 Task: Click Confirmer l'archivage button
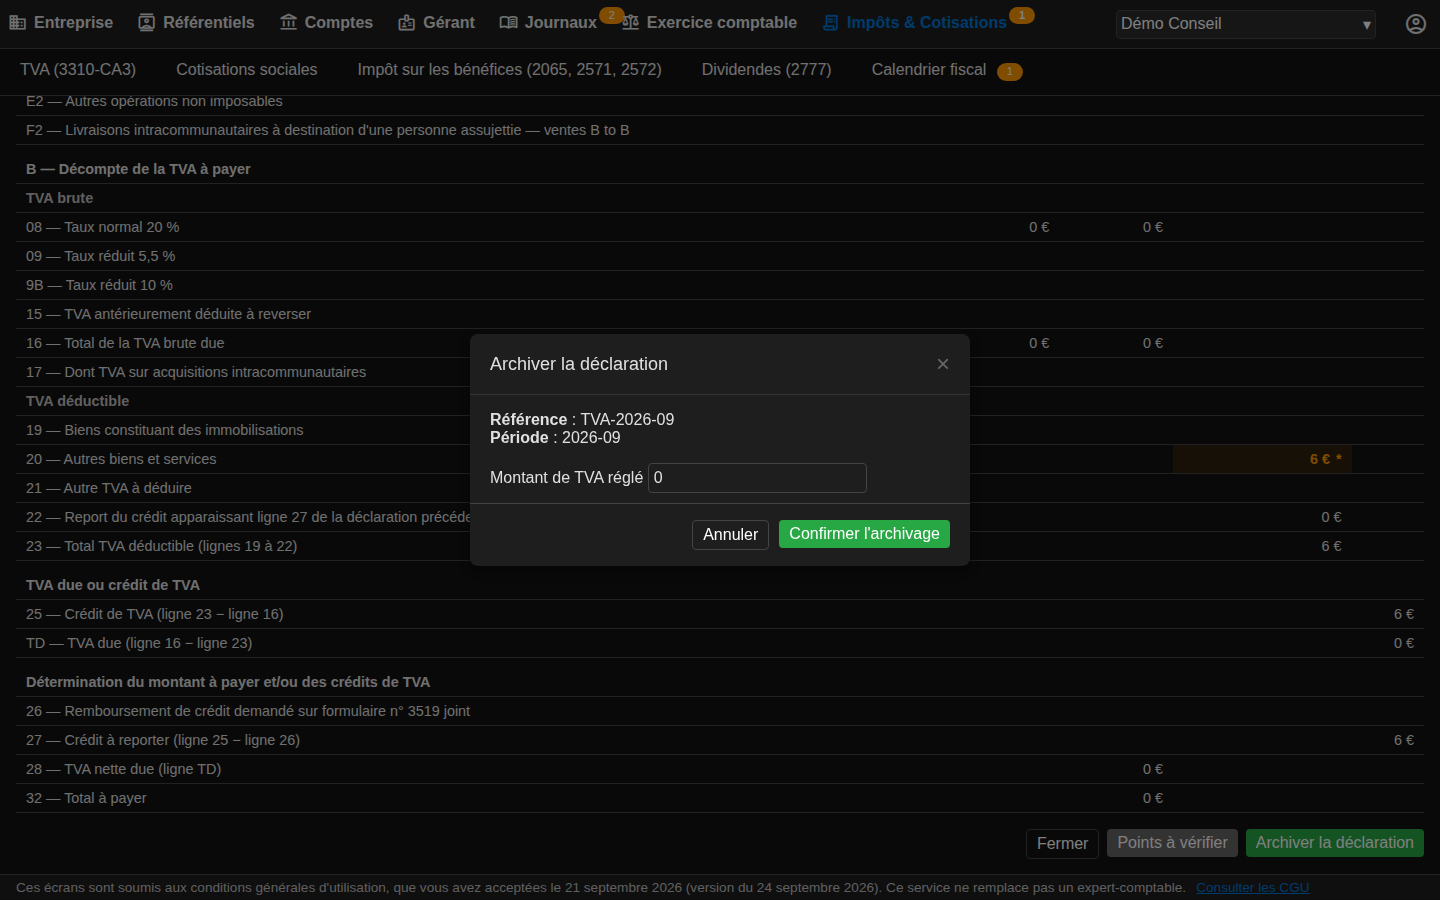click(x=864, y=534)
